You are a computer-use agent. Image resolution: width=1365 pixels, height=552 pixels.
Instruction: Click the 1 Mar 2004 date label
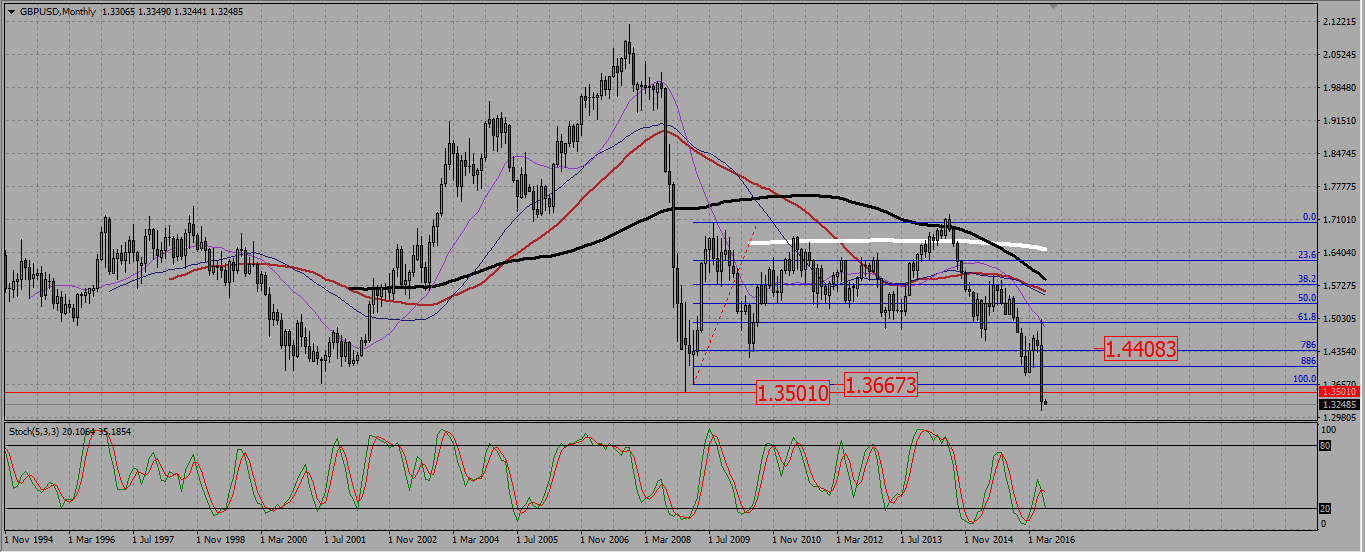[x=476, y=539]
